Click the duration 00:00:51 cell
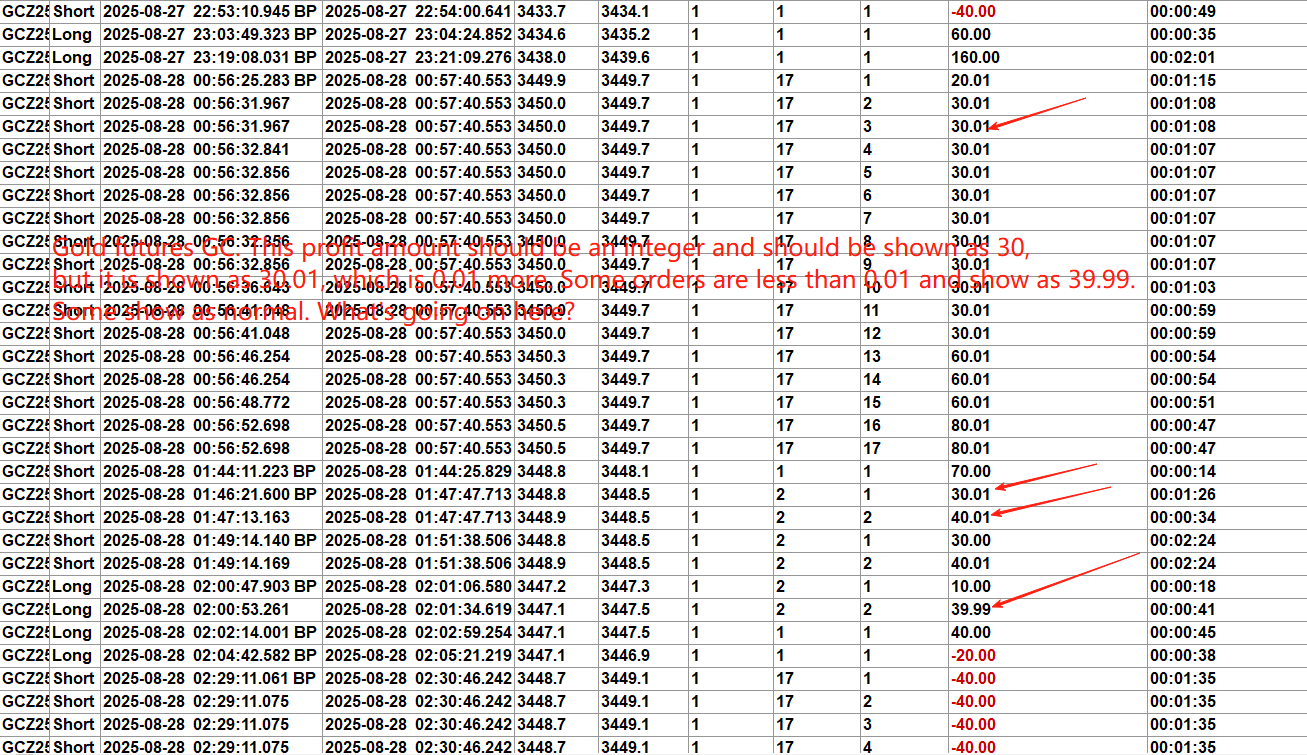1307x755 pixels. pos(1226,402)
